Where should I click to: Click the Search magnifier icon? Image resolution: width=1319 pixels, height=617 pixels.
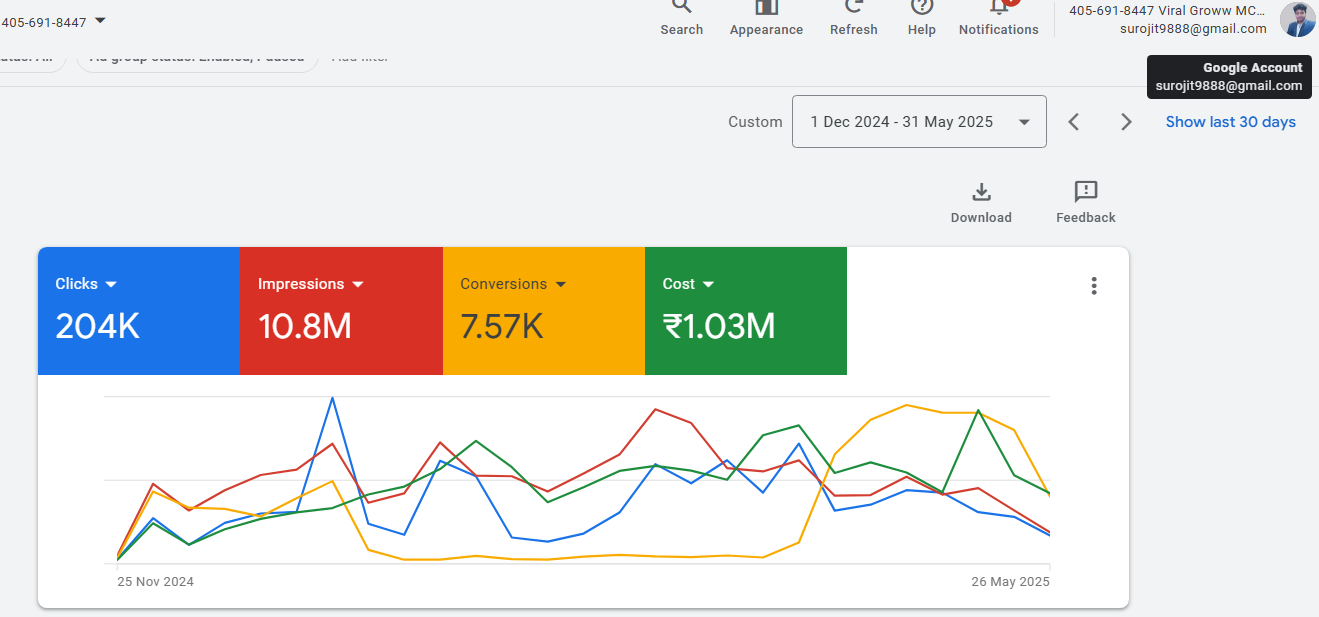pos(681,8)
